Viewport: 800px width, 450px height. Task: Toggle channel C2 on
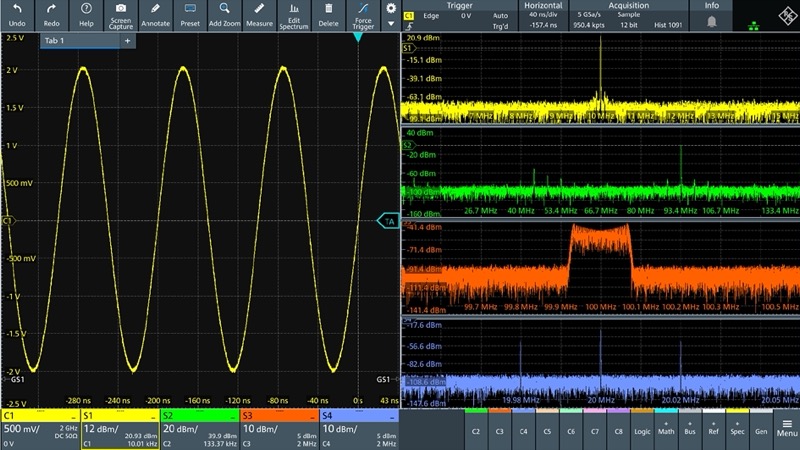(x=475, y=430)
